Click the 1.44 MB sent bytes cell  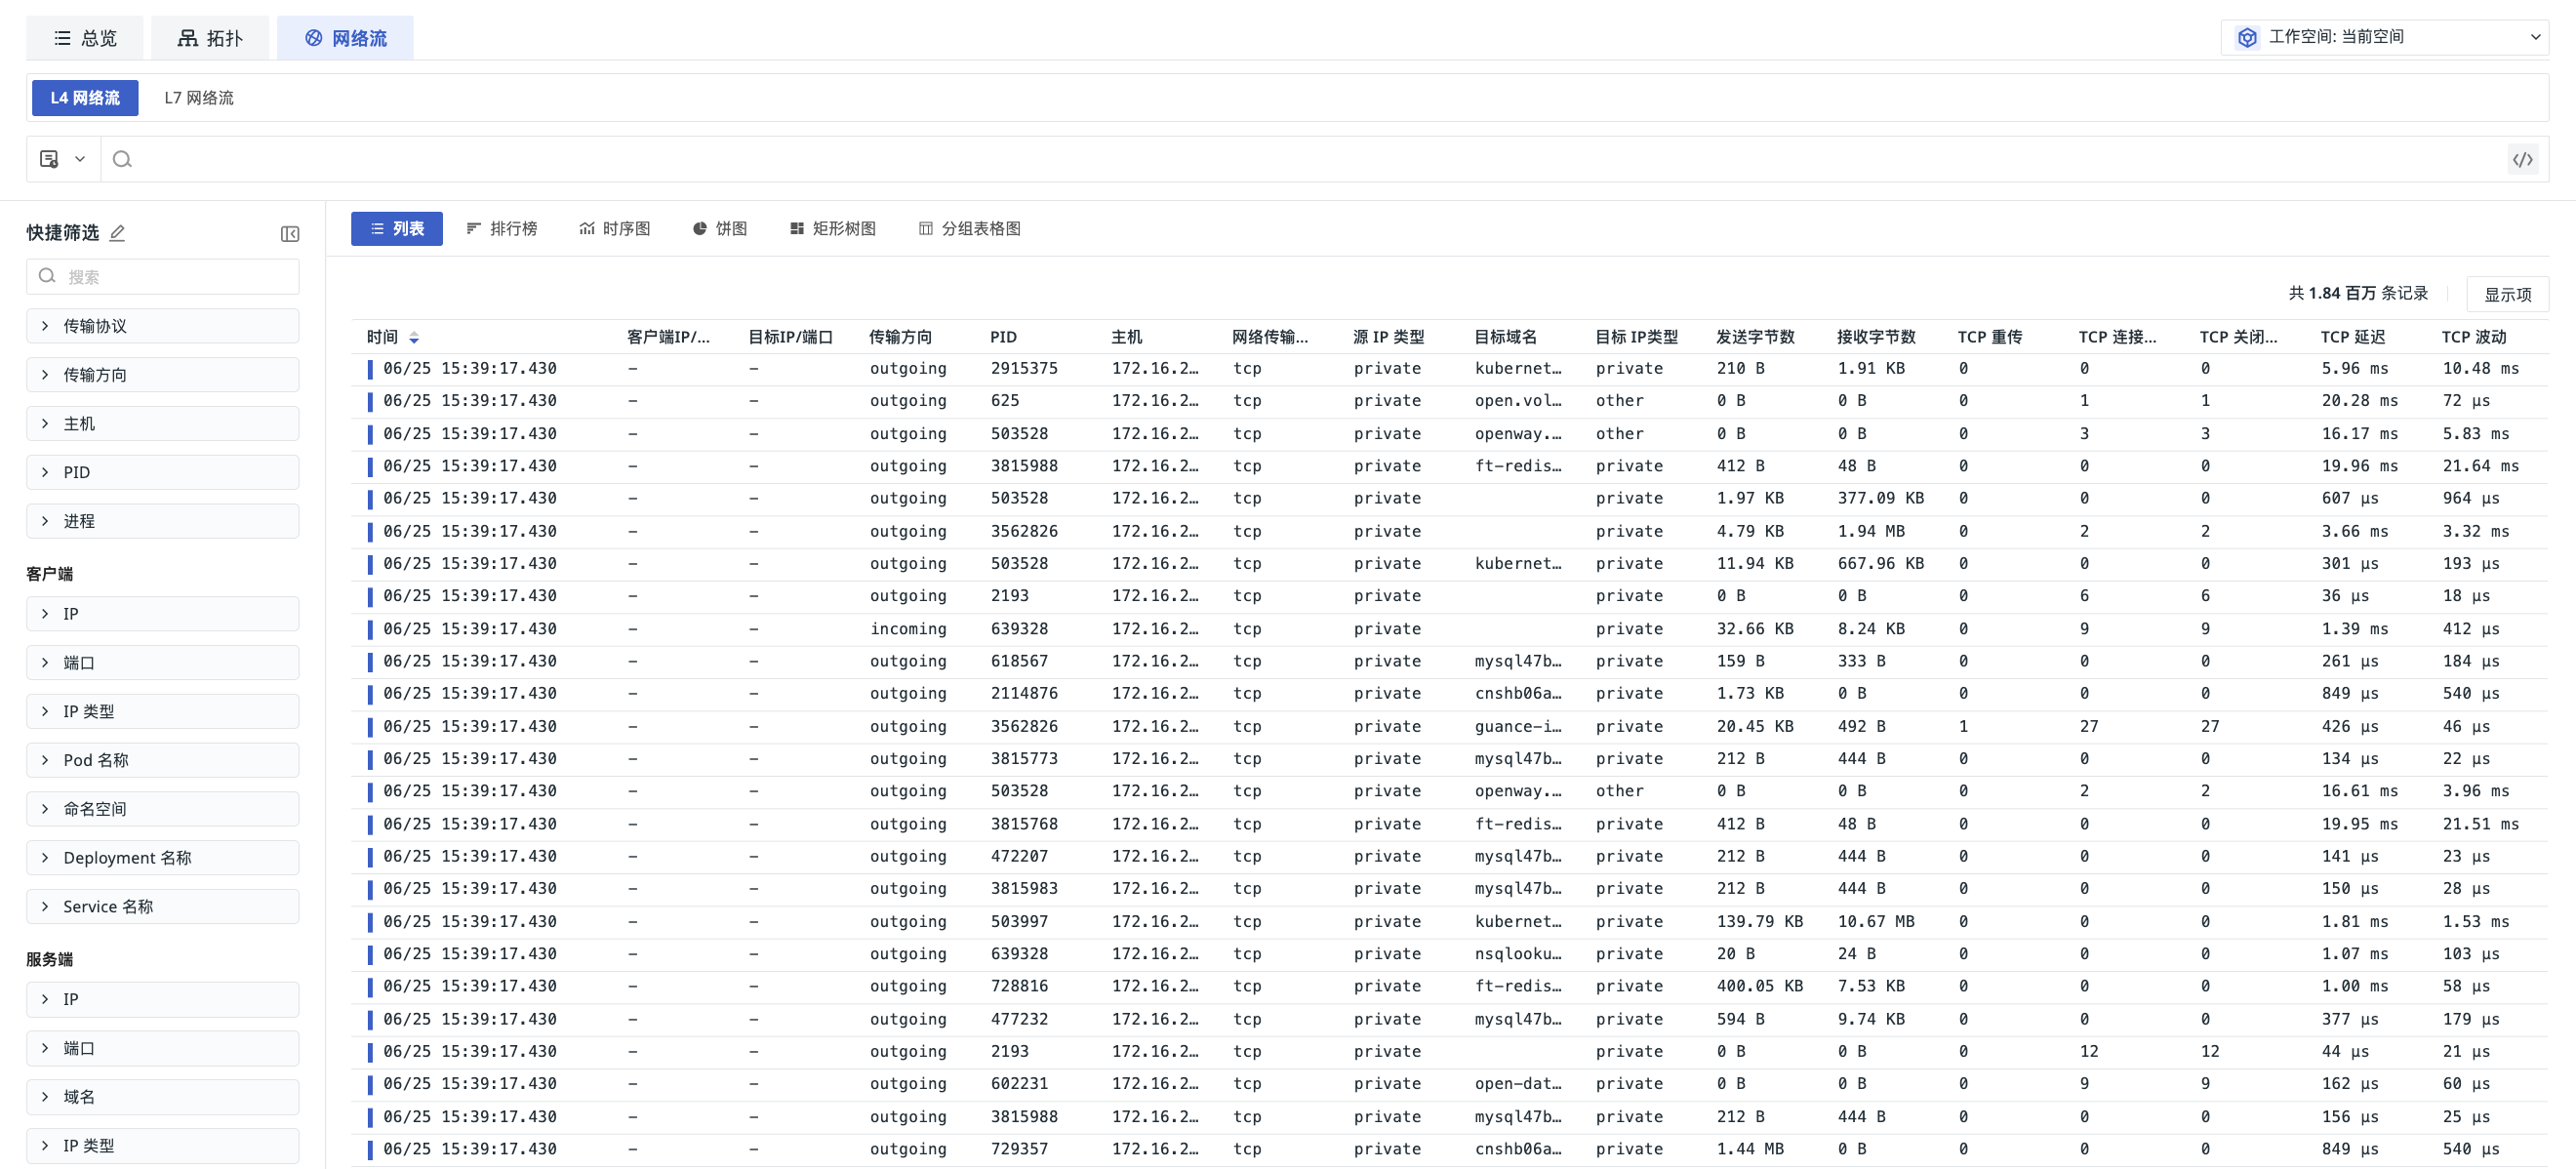[x=1750, y=1149]
